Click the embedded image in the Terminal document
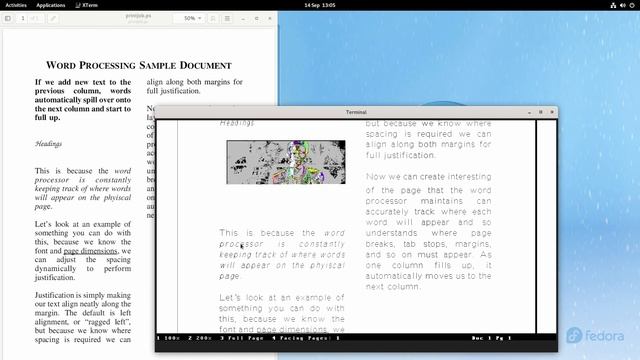Viewport: 640px width, 360px height. point(286,162)
